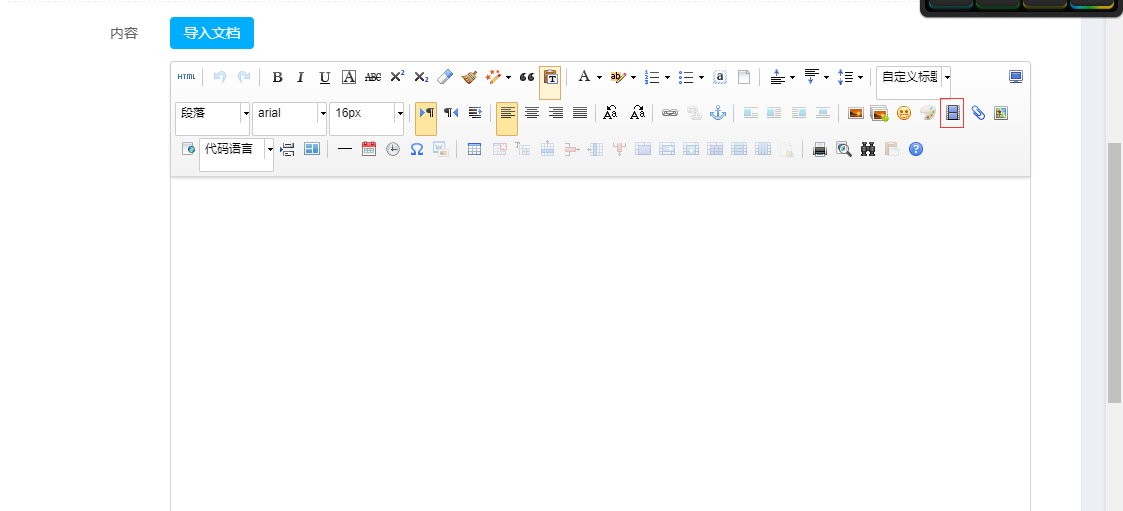Image resolution: width=1123 pixels, height=511 pixels.
Task: Insert an anchor
Action: tap(718, 113)
